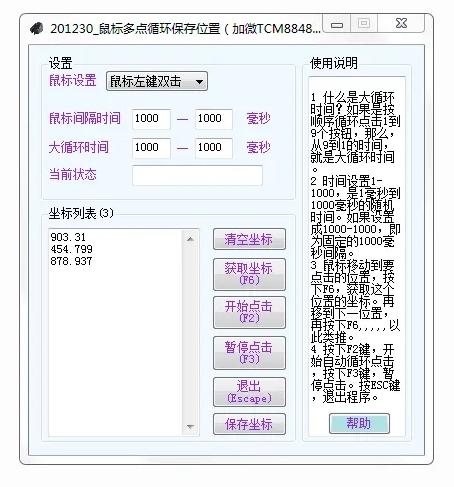Click the second 鼠标间隔时间 value field
The image size is (454, 487).
coord(214,119)
